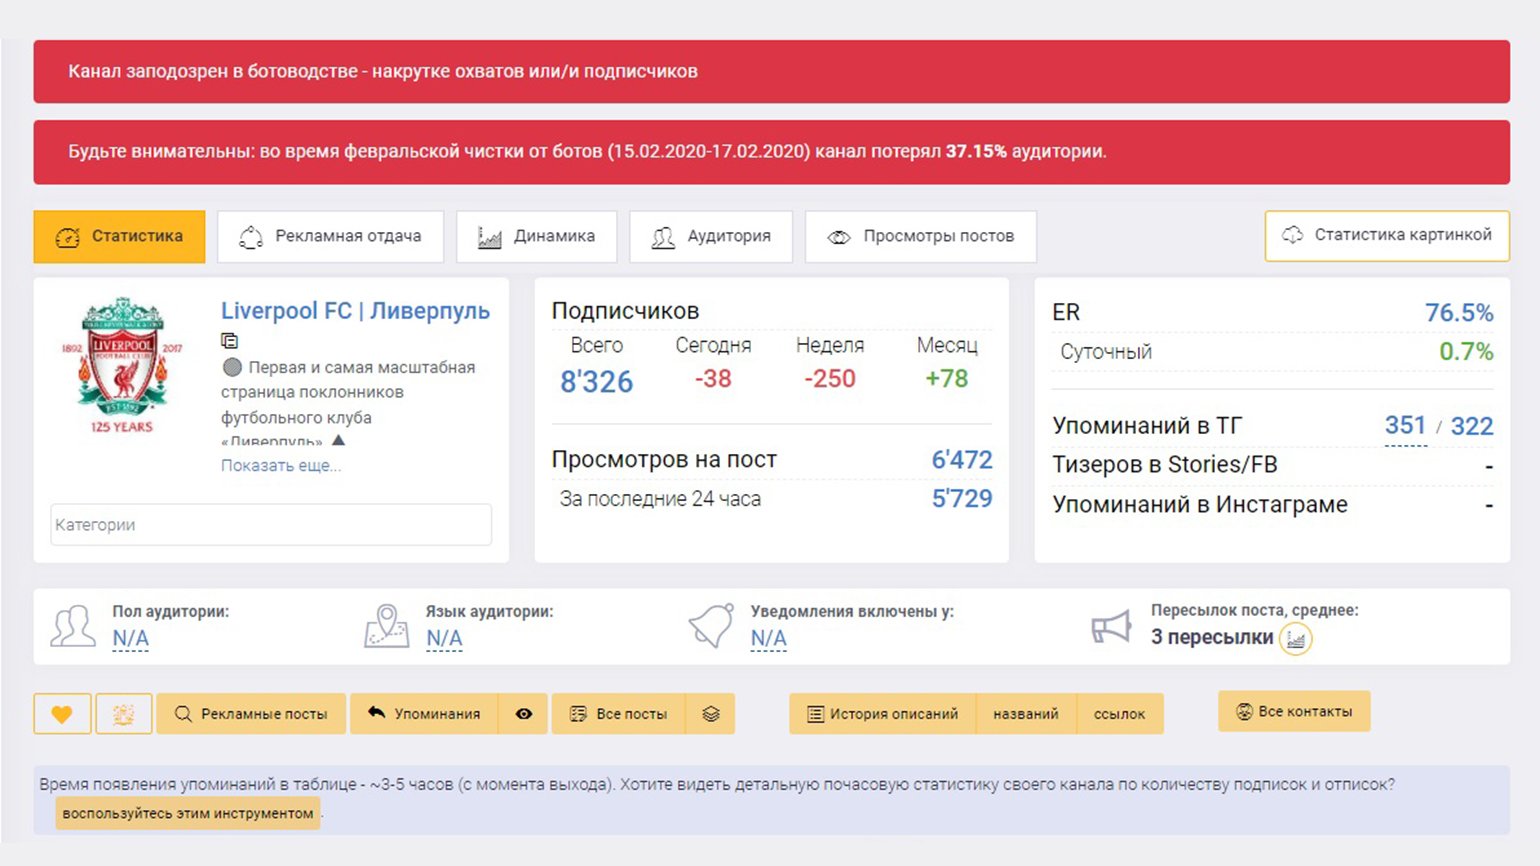Open the Динамика tab

point(537,237)
